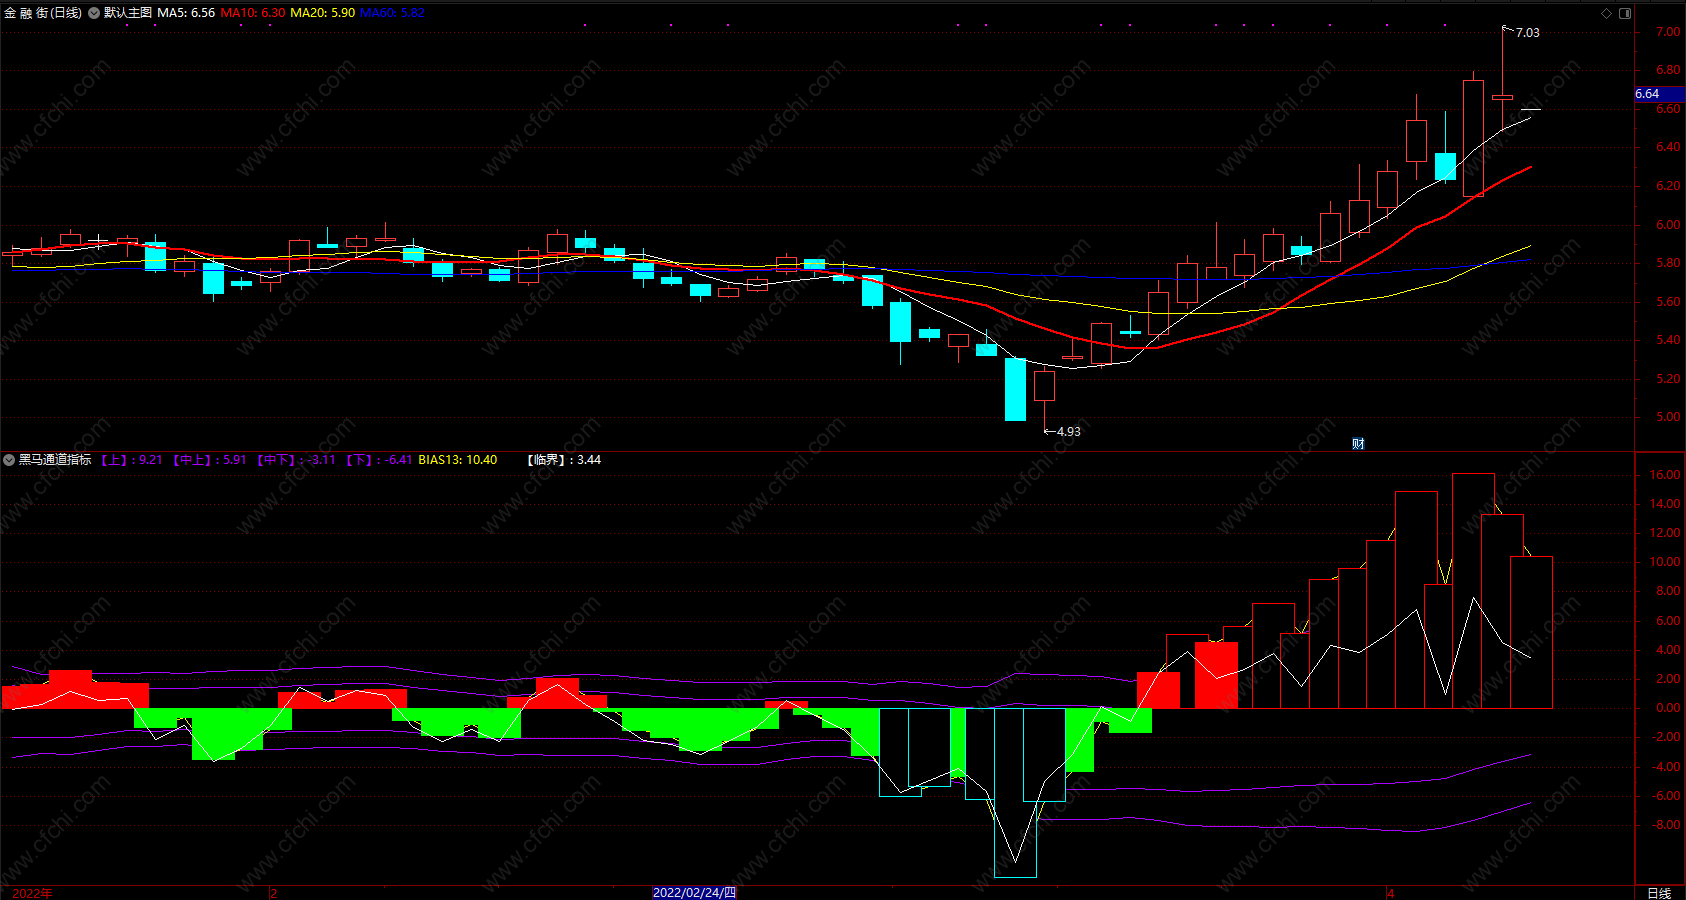1686x900 pixels.
Task: Click the yellow MA20: 5.90 label
Action: point(322,13)
